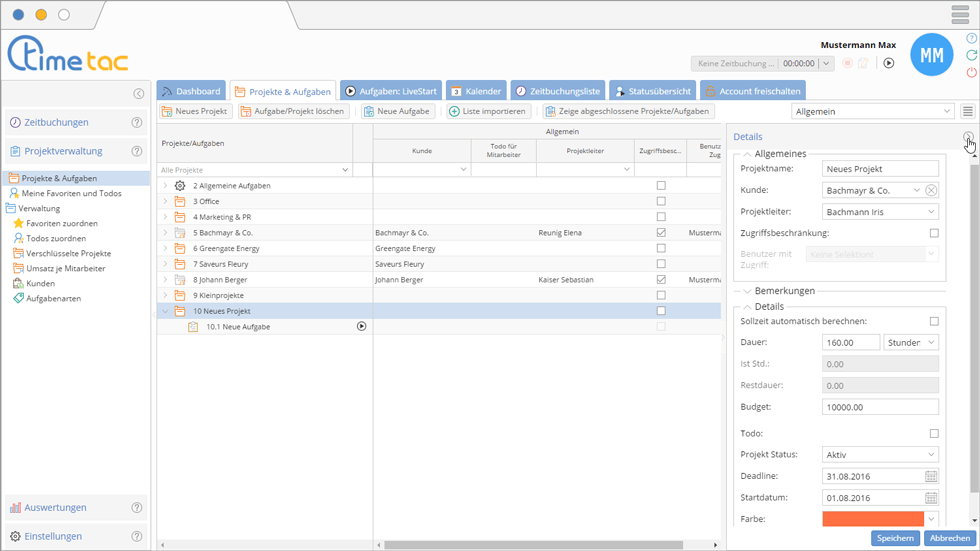This screenshot has height=551, width=980.
Task: Switch to the Kalender tab
Action: (475, 91)
